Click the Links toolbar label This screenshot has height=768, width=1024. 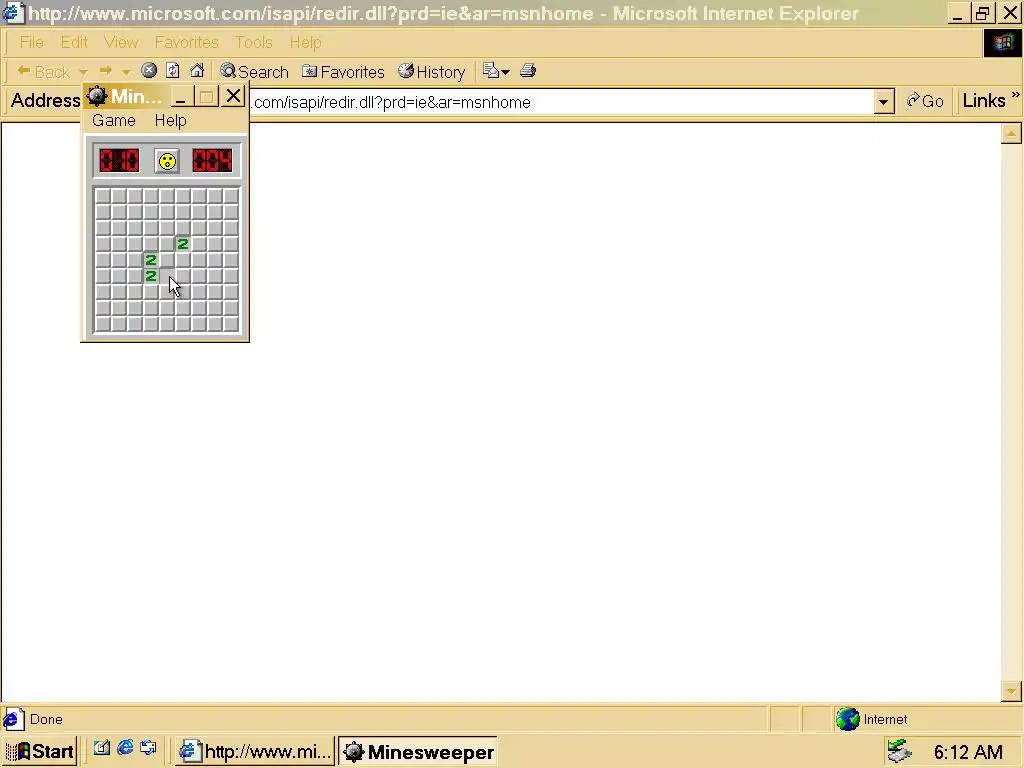[x=984, y=101]
